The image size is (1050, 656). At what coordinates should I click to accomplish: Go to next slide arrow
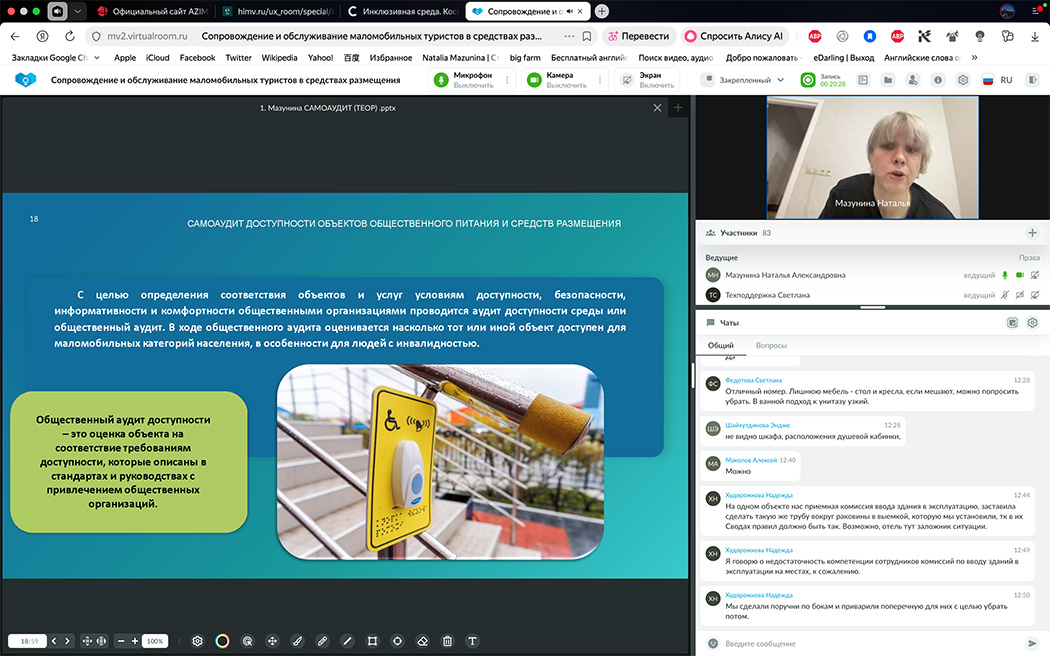coord(67,641)
